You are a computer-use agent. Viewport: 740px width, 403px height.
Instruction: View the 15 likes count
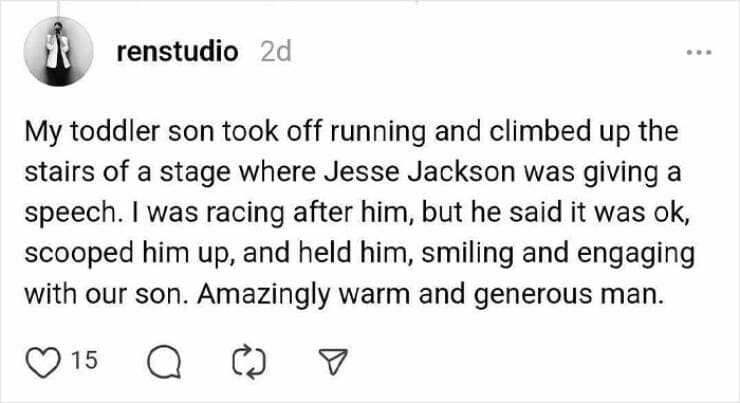point(86,358)
